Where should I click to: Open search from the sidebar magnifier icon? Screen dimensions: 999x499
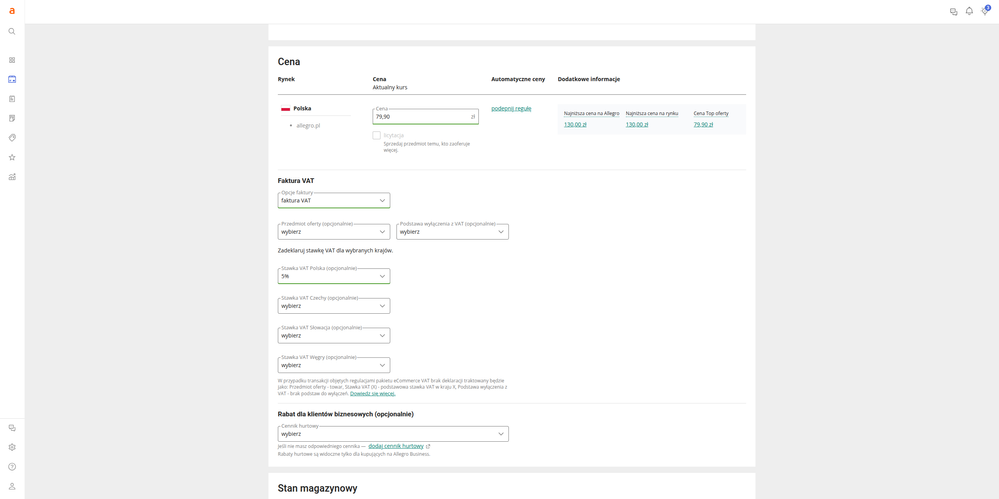12,31
